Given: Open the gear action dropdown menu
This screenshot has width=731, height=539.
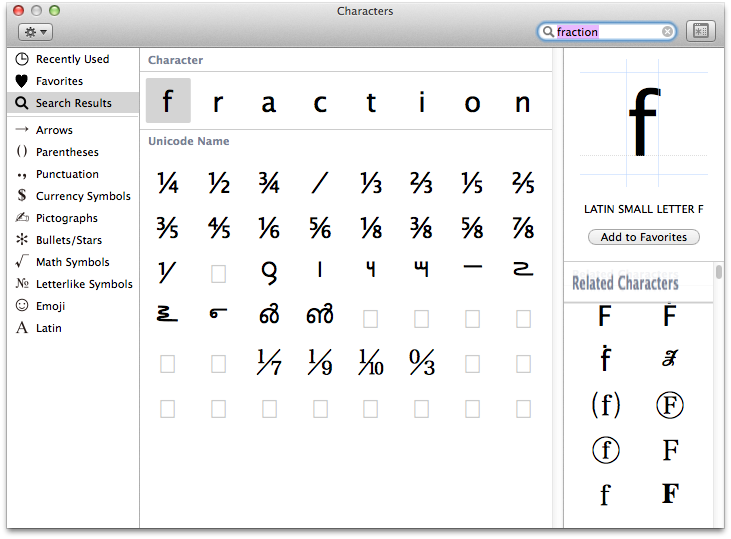Looking at the screenshot, I should click(36, 32).
